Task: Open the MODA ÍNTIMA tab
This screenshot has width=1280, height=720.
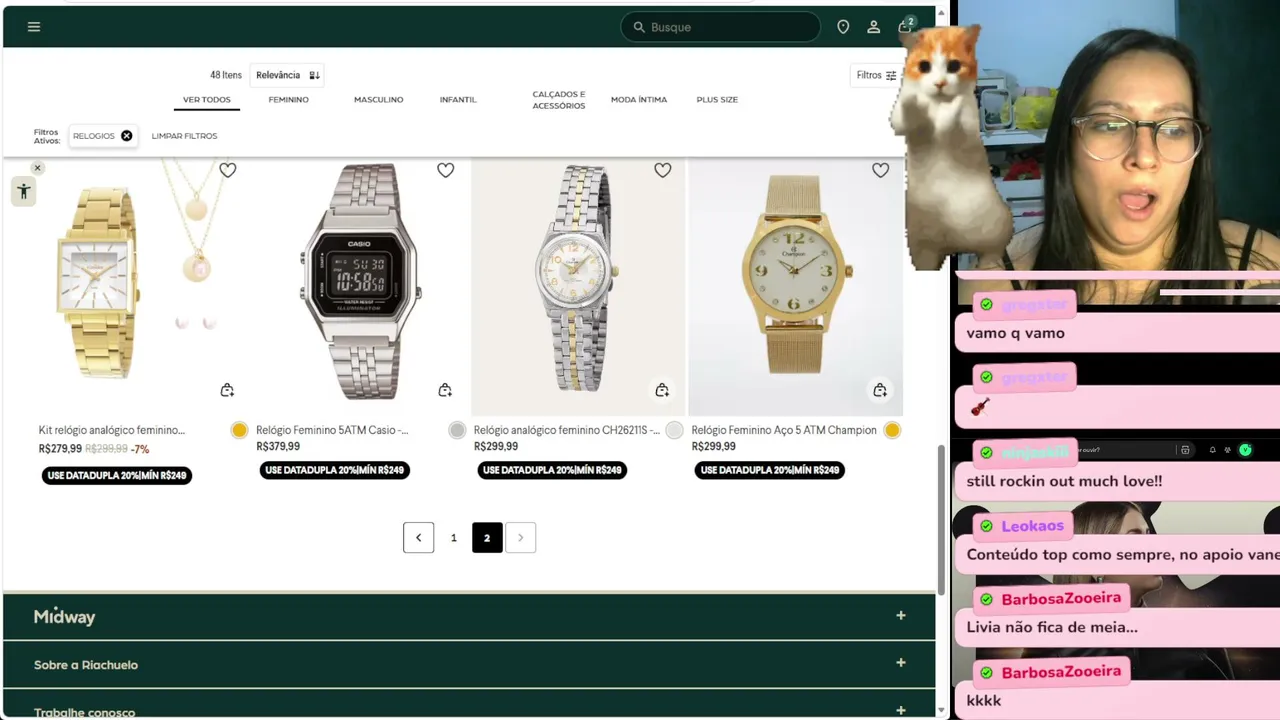Action: pos(639,100)
